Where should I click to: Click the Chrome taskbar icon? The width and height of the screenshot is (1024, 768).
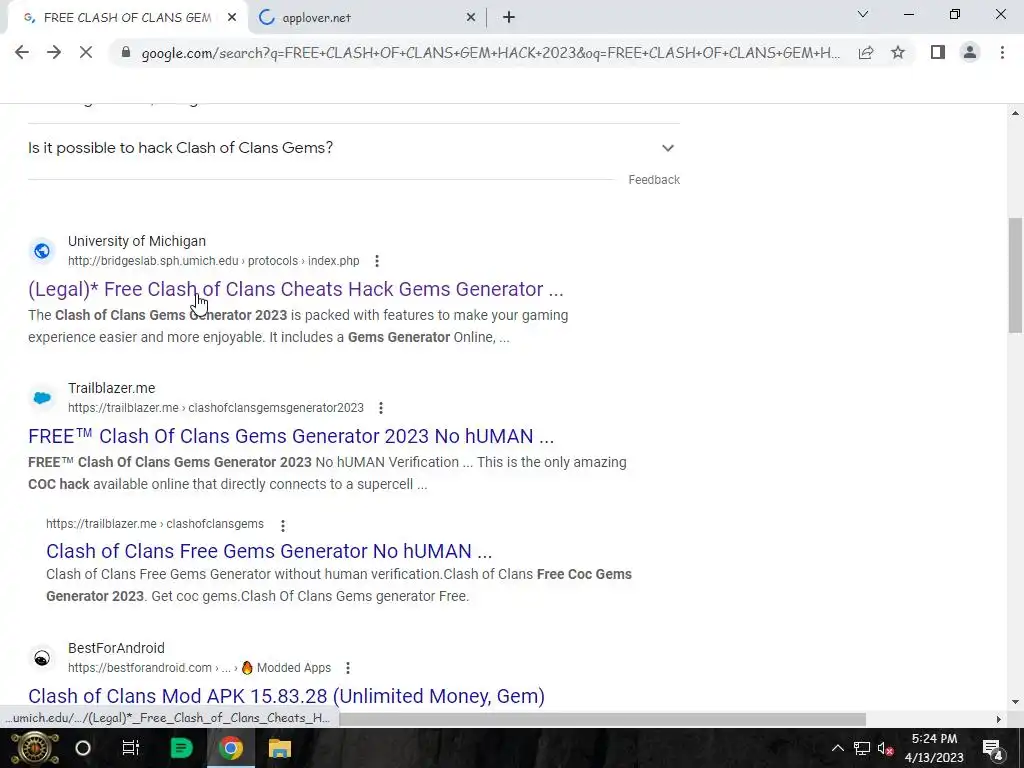[230, 748]
